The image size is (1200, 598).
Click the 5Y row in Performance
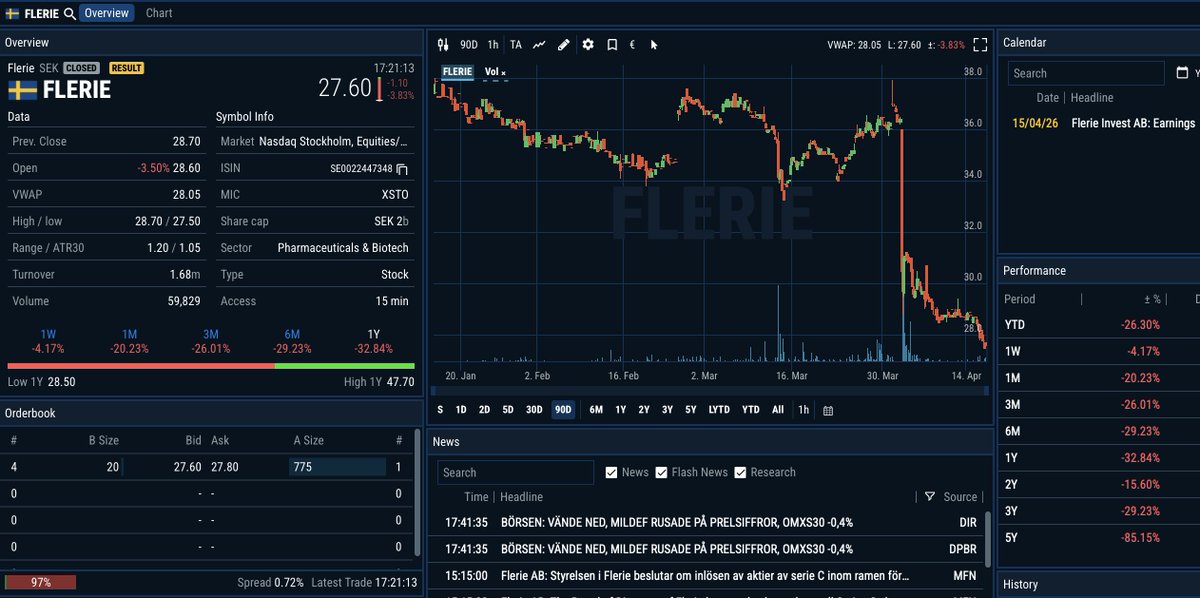coord(1100,537)
